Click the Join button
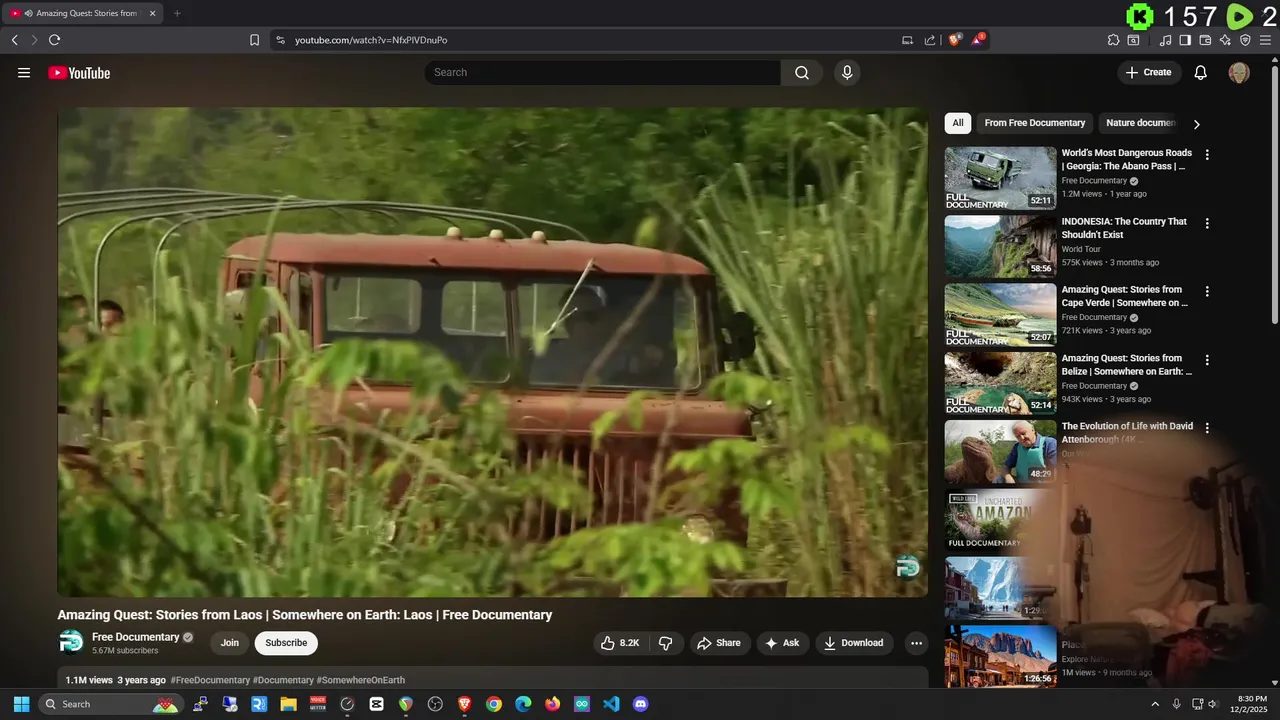 tap(230, 643)
